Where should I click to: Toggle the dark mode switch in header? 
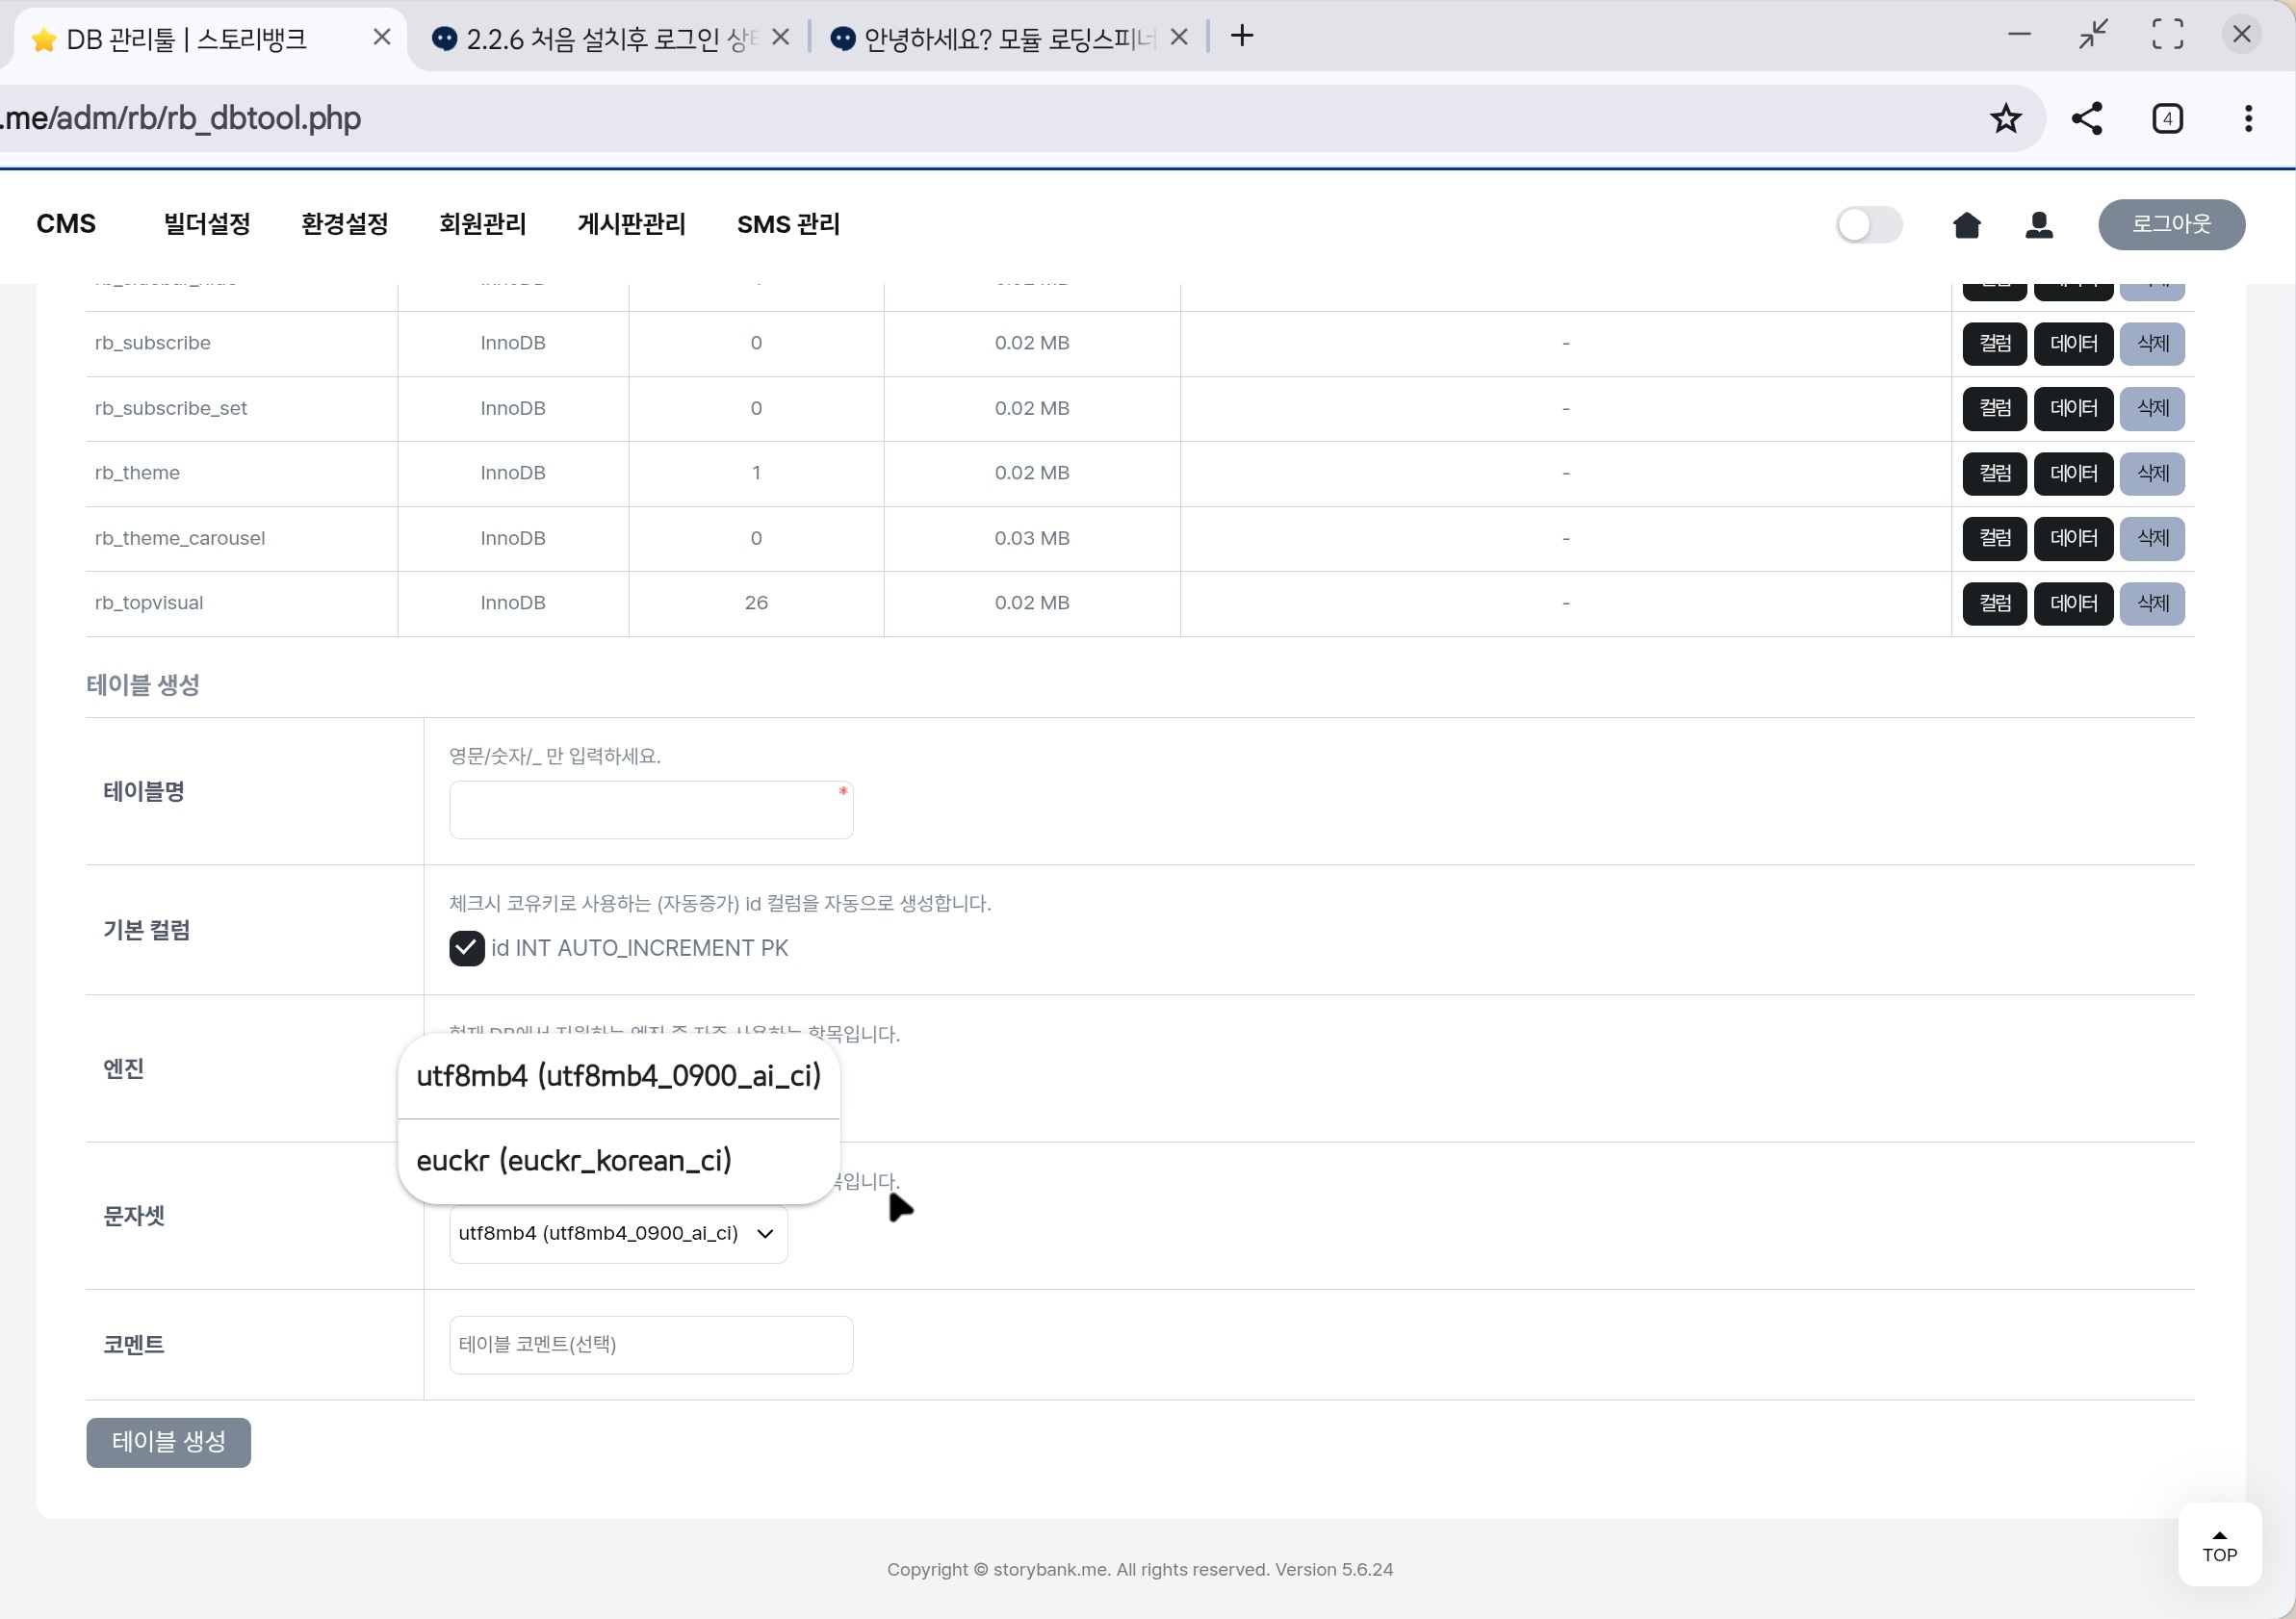point(1868,225)
